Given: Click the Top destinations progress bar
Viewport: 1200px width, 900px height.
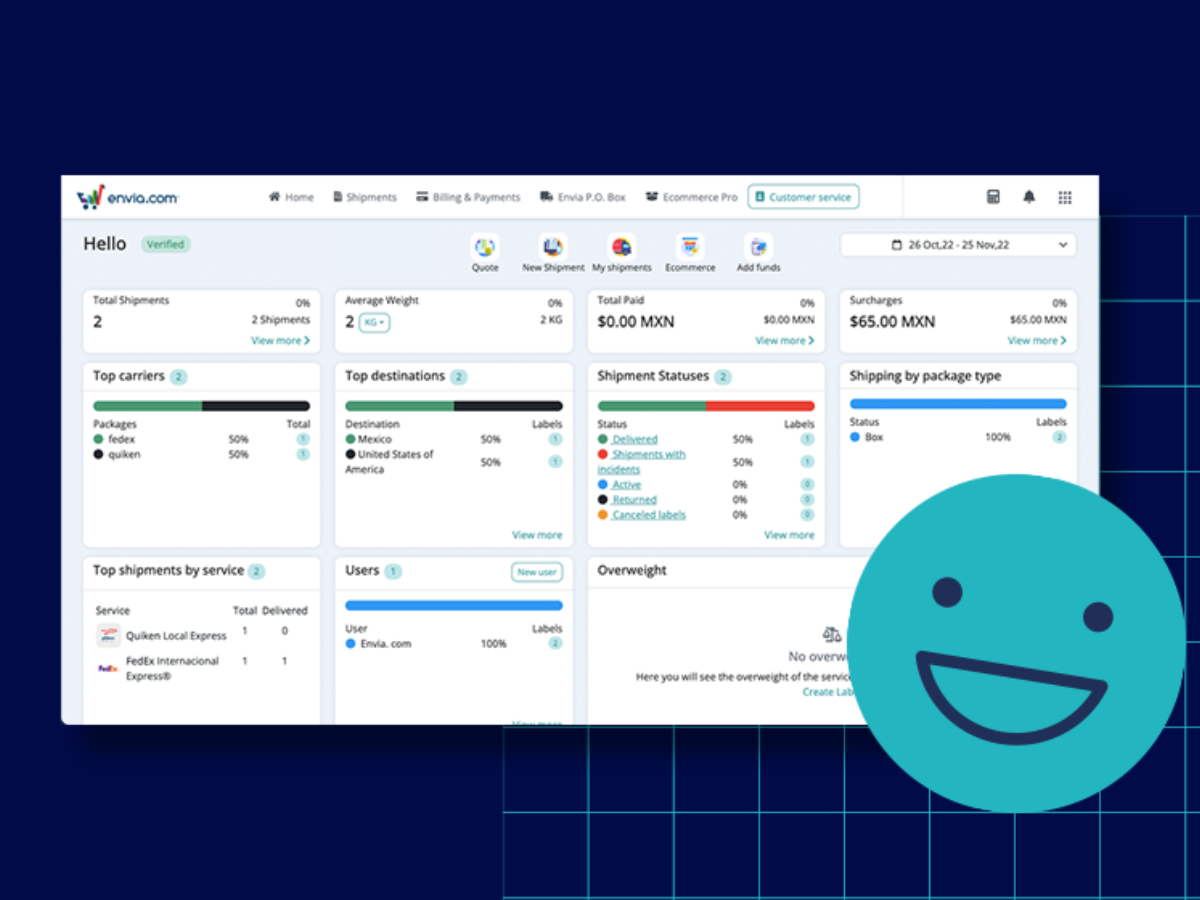Looking at the screenshot, I should point(454,406).
